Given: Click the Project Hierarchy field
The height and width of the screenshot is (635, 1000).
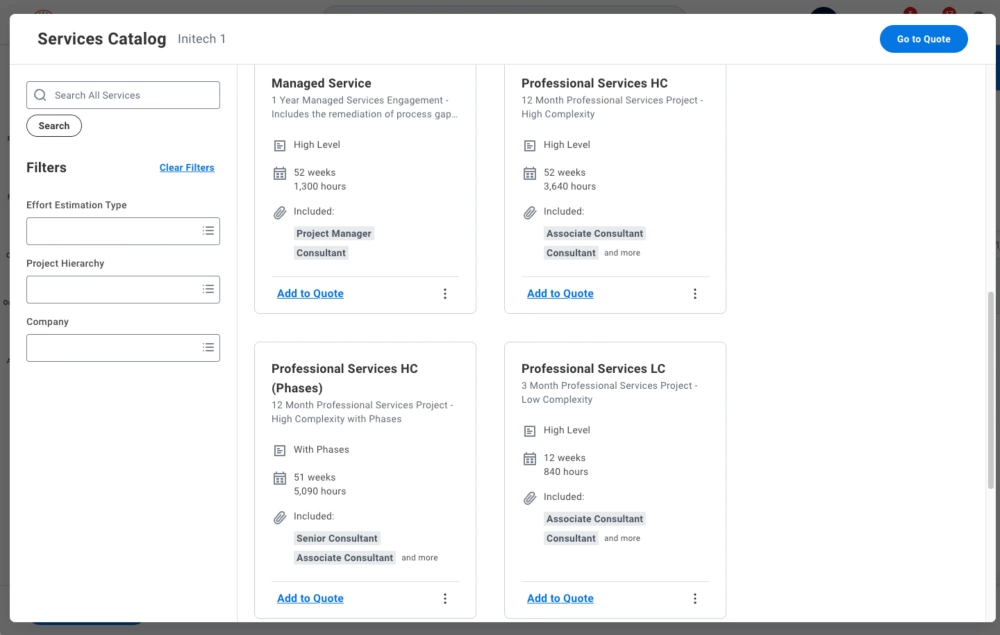Looking at the screenshot, I should [112, 289].
